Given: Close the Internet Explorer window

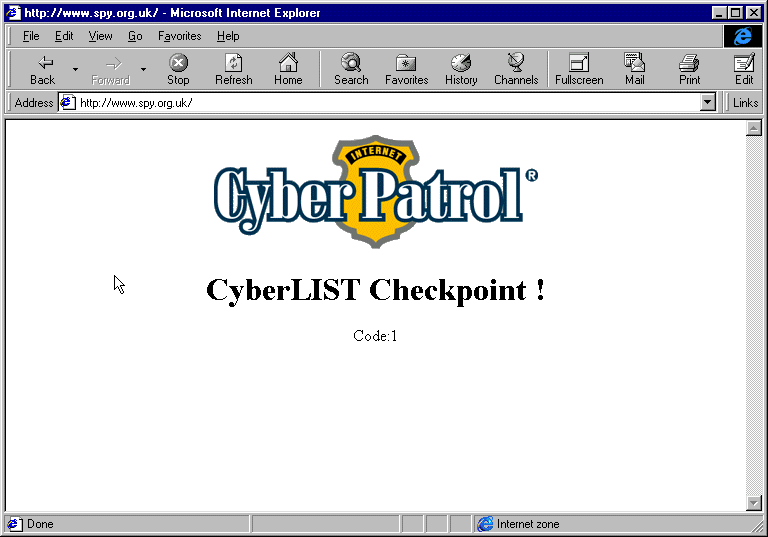Looking at the screenshot, I should pos(754,13).
